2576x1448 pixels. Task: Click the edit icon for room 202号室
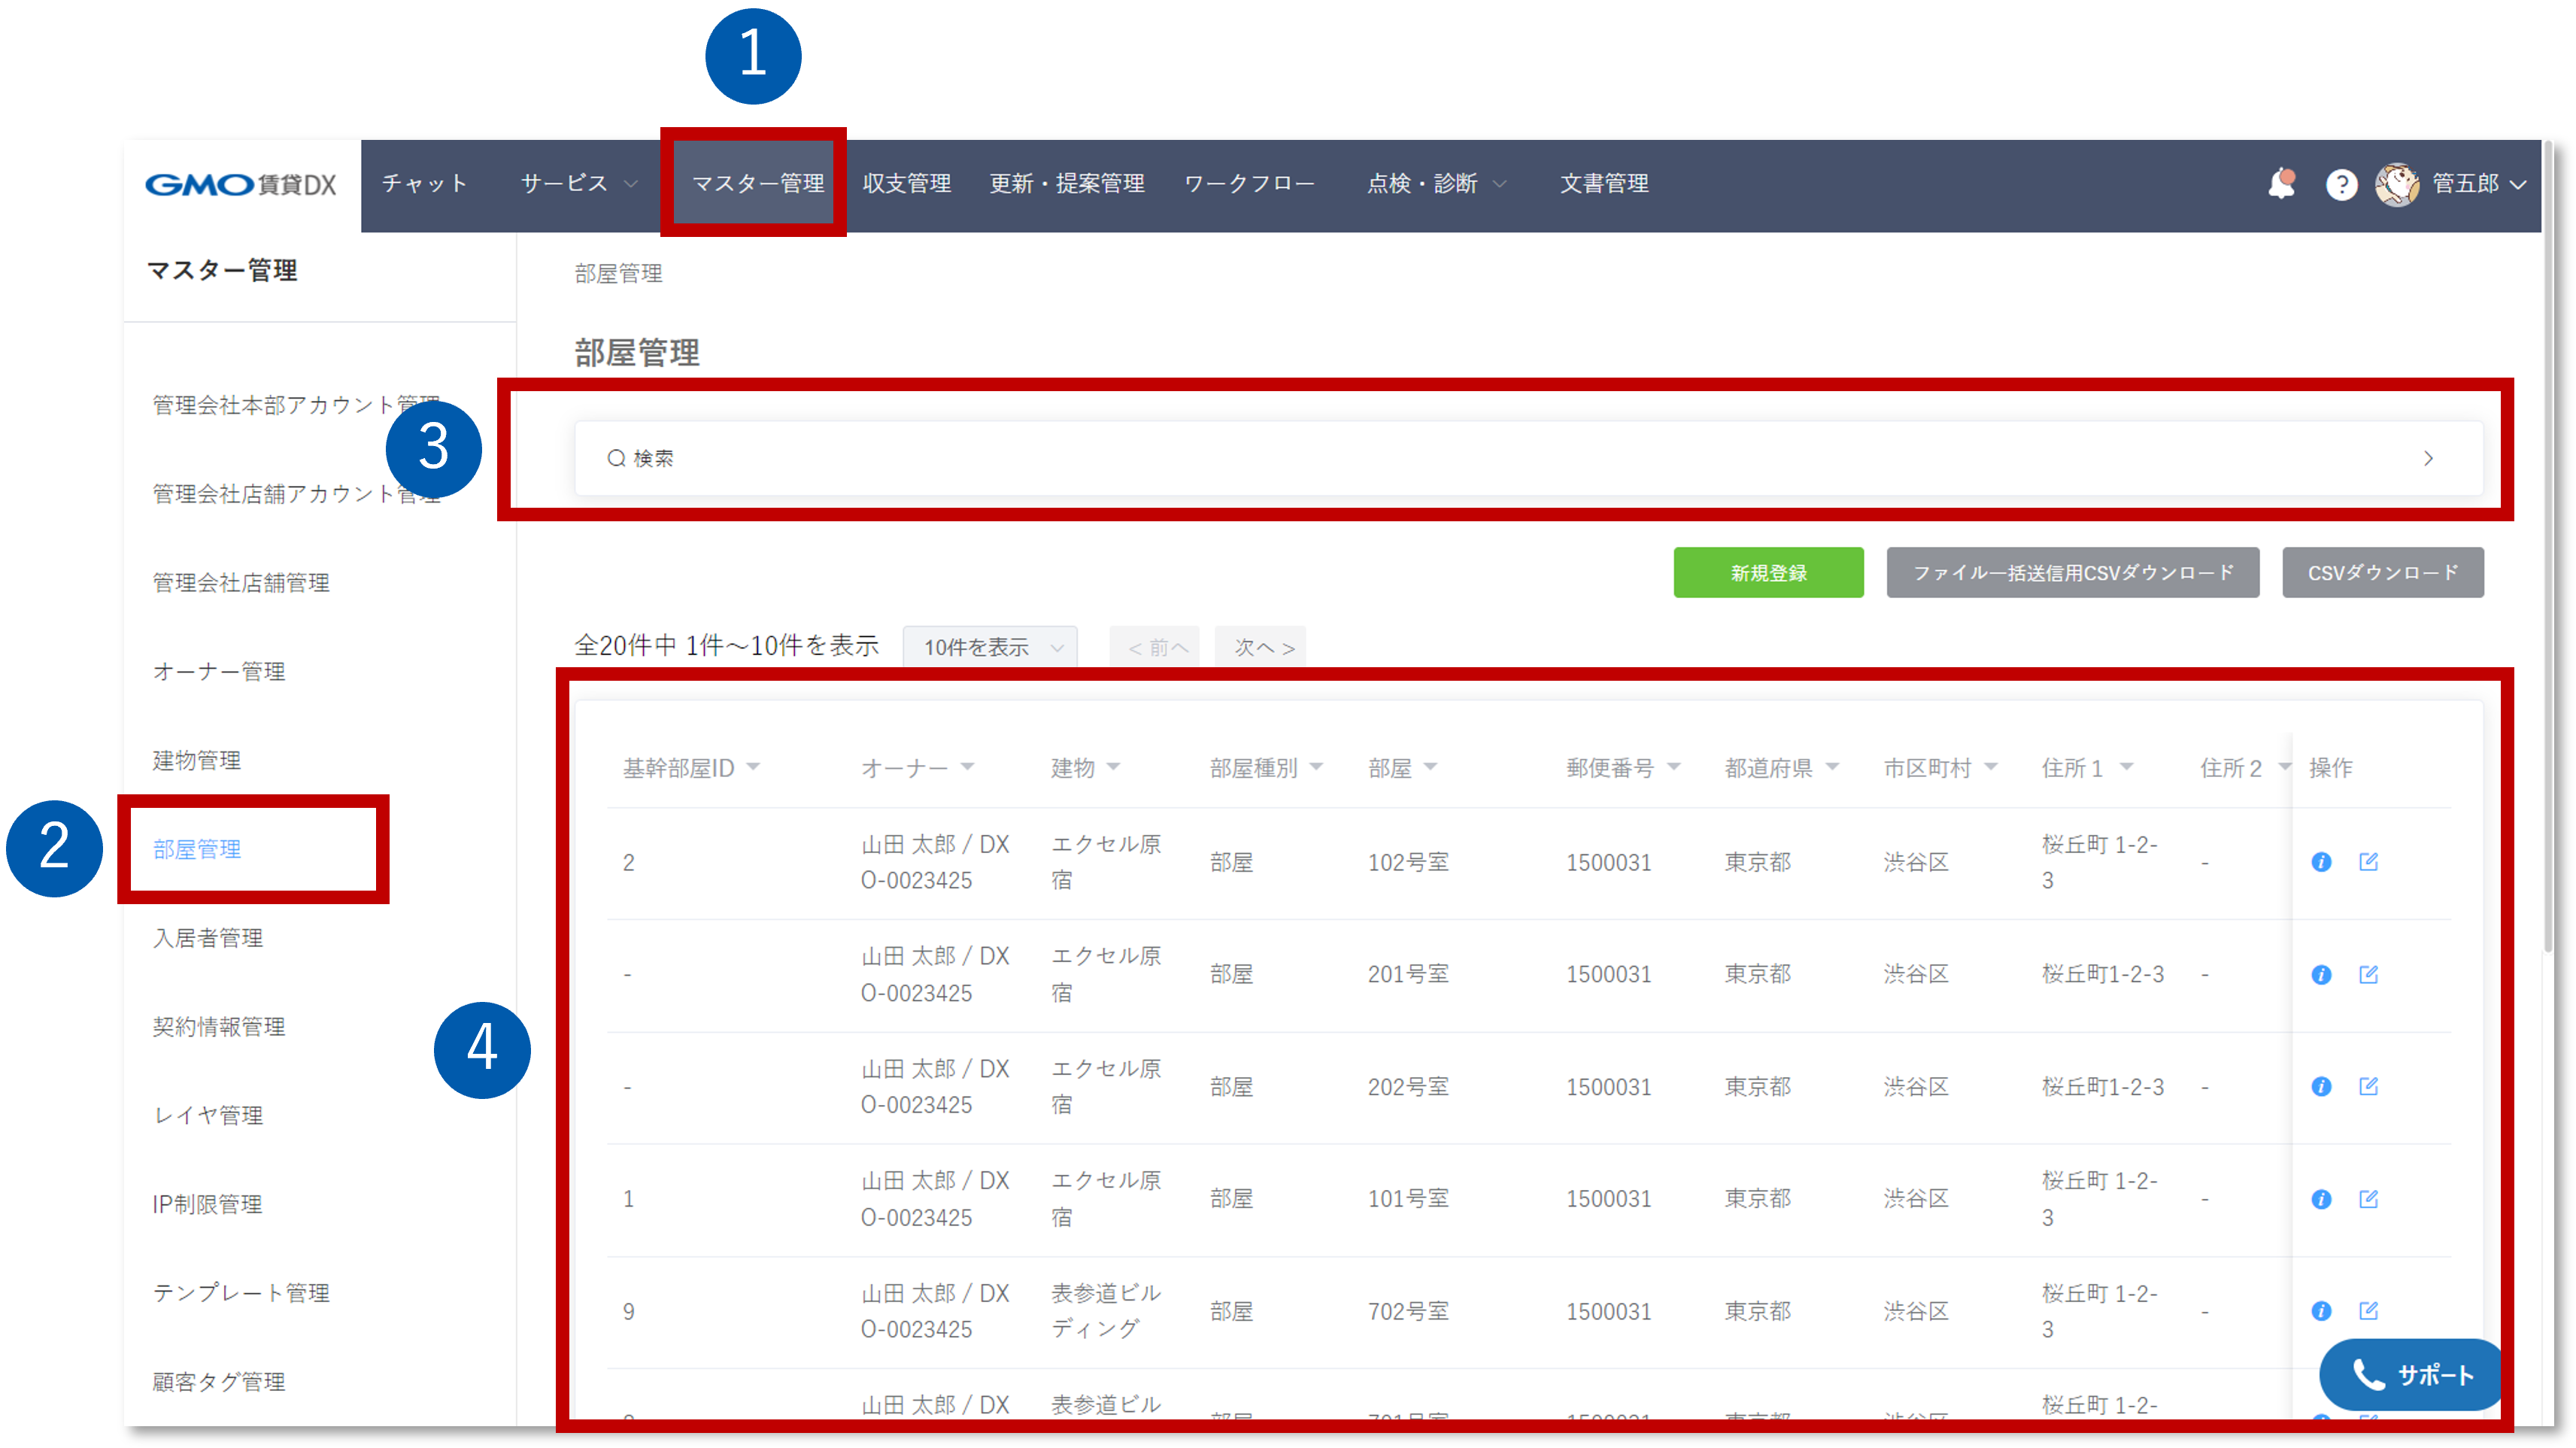(2368, 1087)
